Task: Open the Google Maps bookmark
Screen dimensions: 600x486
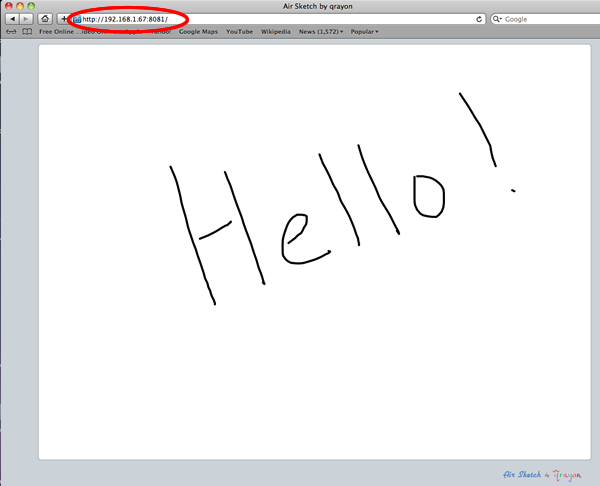Action: 198,32
